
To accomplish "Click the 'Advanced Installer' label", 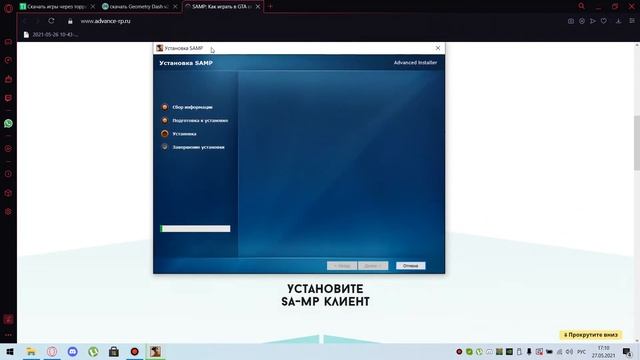I will (x=415, y=62).
